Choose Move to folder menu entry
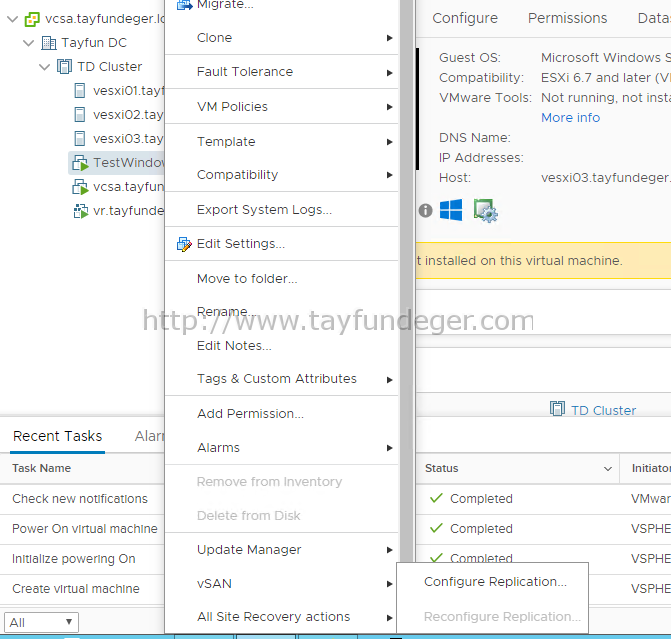This screenshot has width=671, height=639. pyautogui.click(x=281, y=279)
